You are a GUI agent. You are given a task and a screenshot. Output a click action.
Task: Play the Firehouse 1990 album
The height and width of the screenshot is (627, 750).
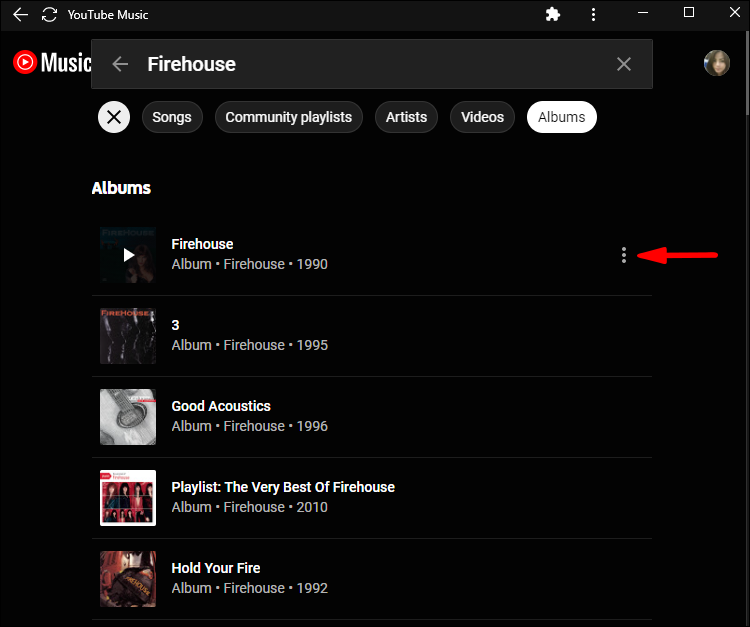pos(128,255)
